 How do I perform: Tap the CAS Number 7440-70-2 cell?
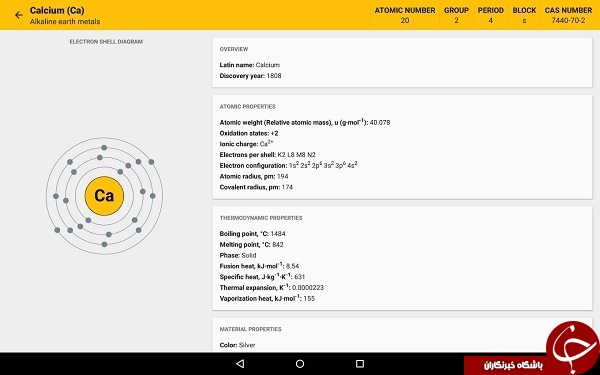pos(568,15)
